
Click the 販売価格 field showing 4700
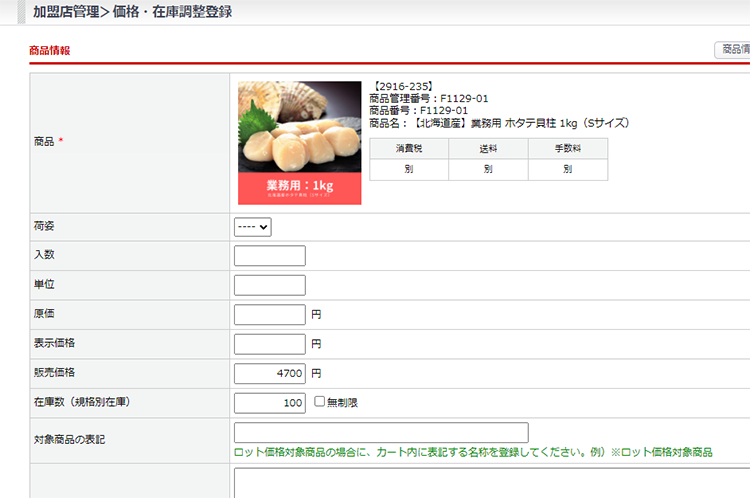(x=269, y=374)
